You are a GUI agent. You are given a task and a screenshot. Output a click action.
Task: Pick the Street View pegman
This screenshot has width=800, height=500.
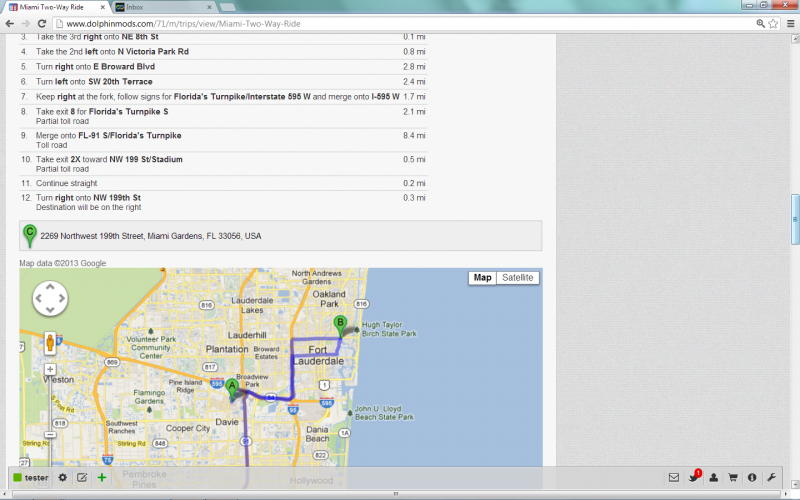coord(50,343)
